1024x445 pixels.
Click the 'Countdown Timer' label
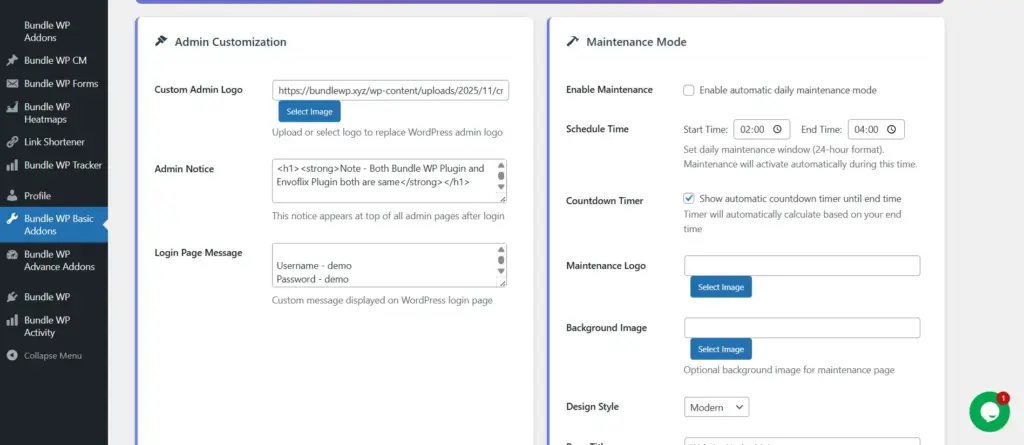(x=605, y=201)
